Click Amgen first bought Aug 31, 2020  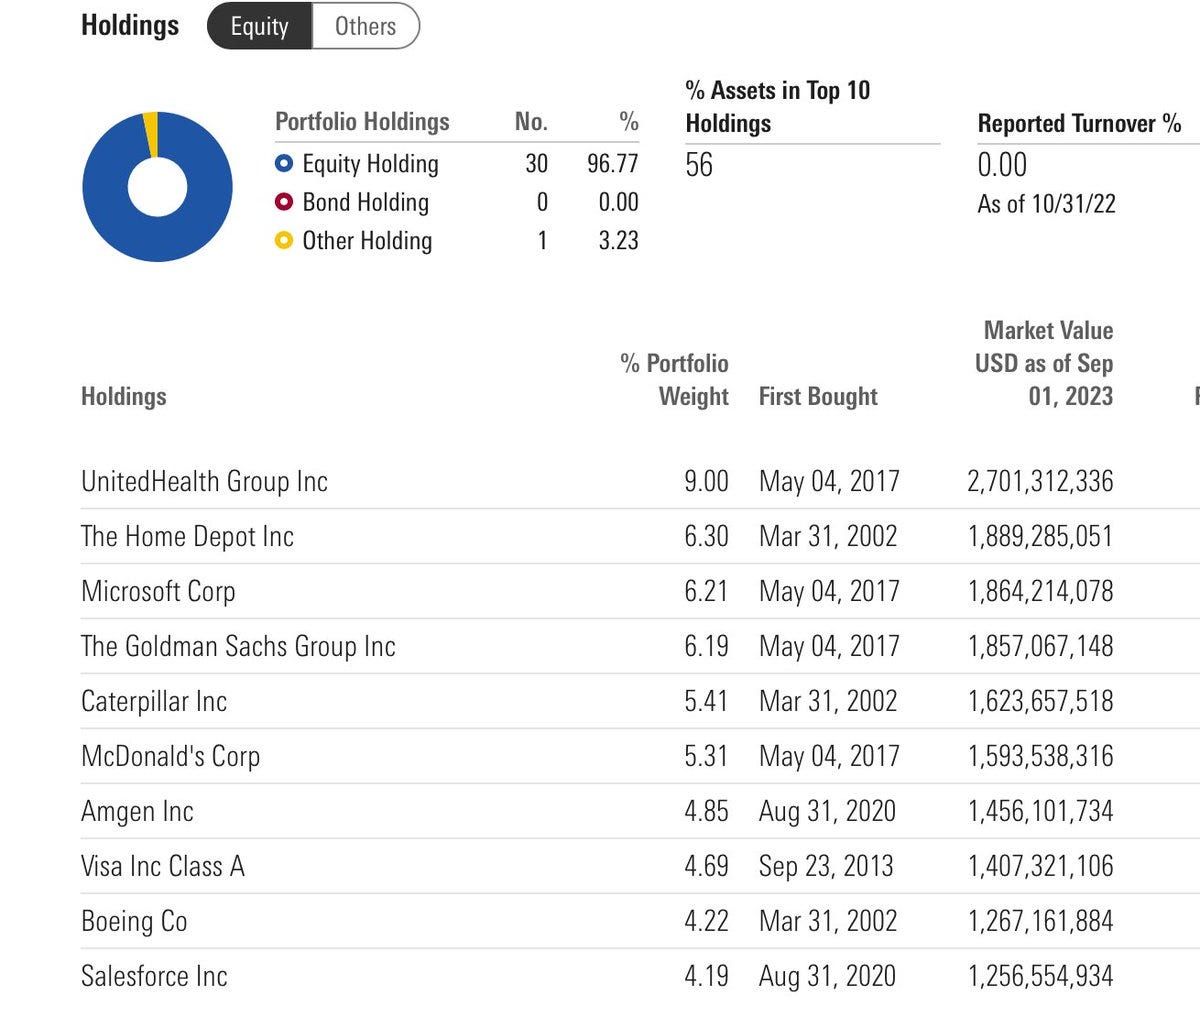click(x=828, y=811)
